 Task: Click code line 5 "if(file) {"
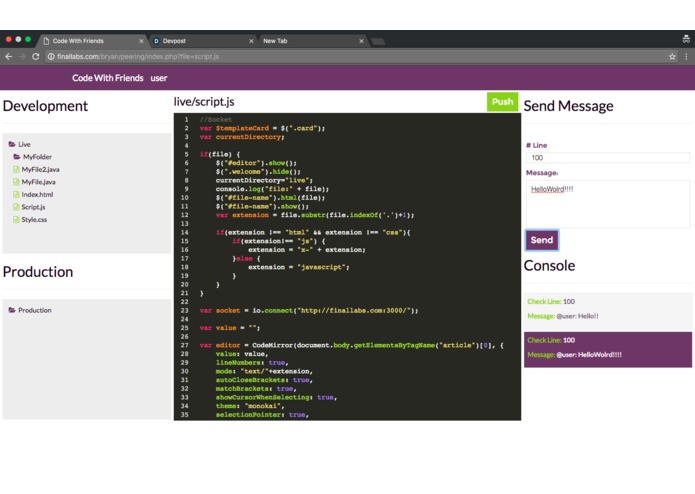coord(219,154)
